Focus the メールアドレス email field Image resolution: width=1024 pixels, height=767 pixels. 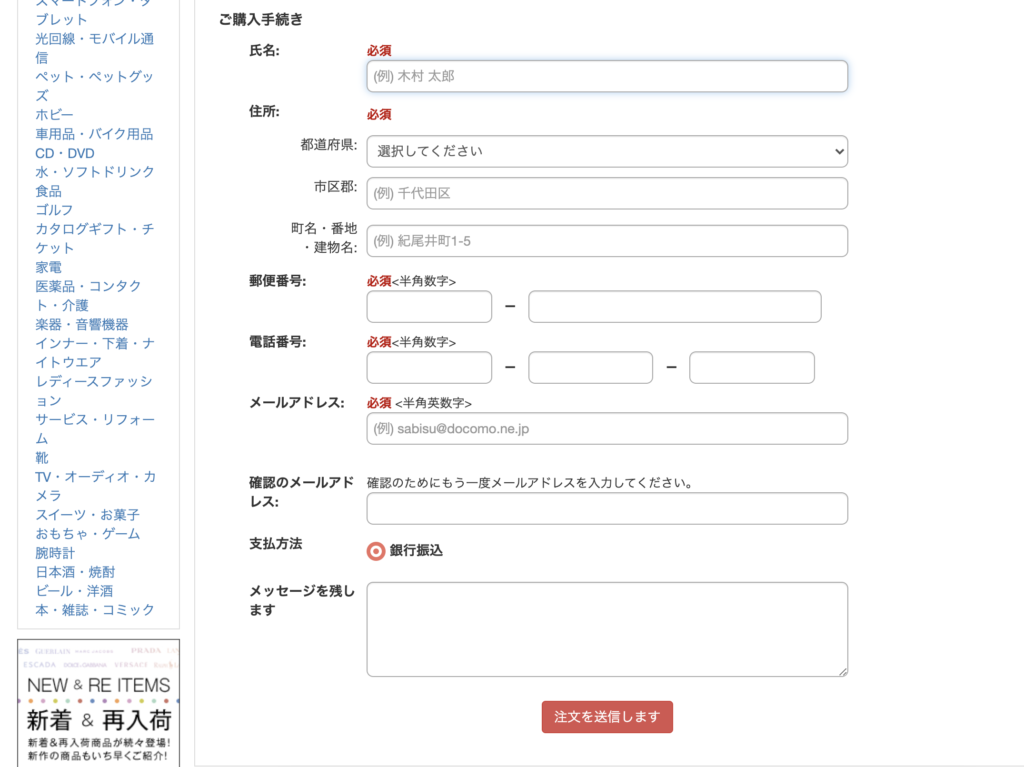point(606,429)
